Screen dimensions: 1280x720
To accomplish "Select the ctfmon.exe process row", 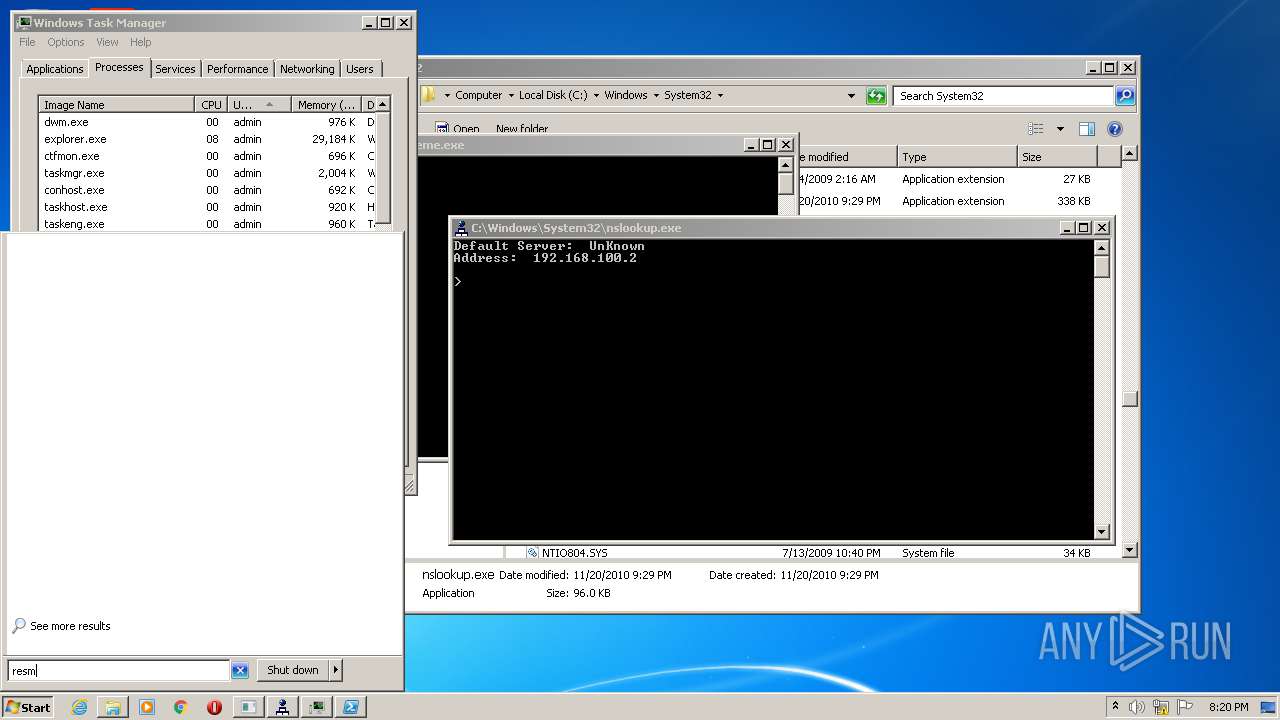I will [x=208, y=156].
